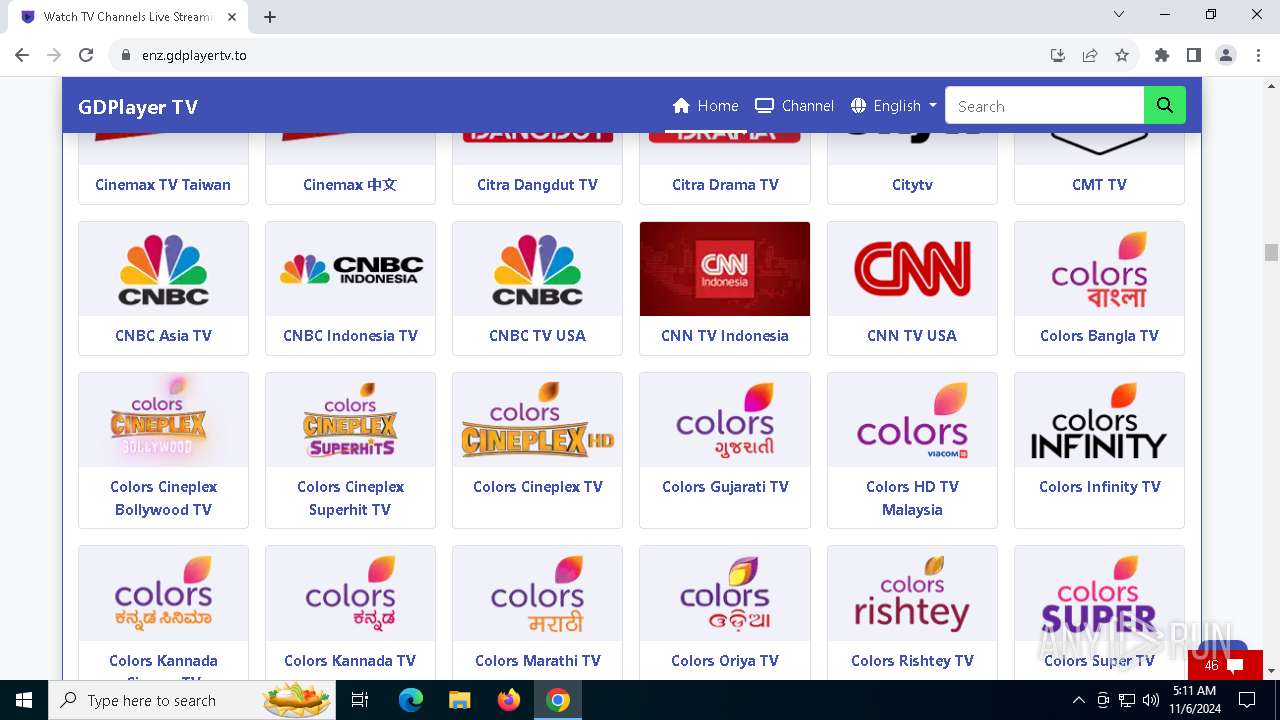Click the Colors Super TV link
The image size is (1280, 720).
click(x=1099, y=660)
